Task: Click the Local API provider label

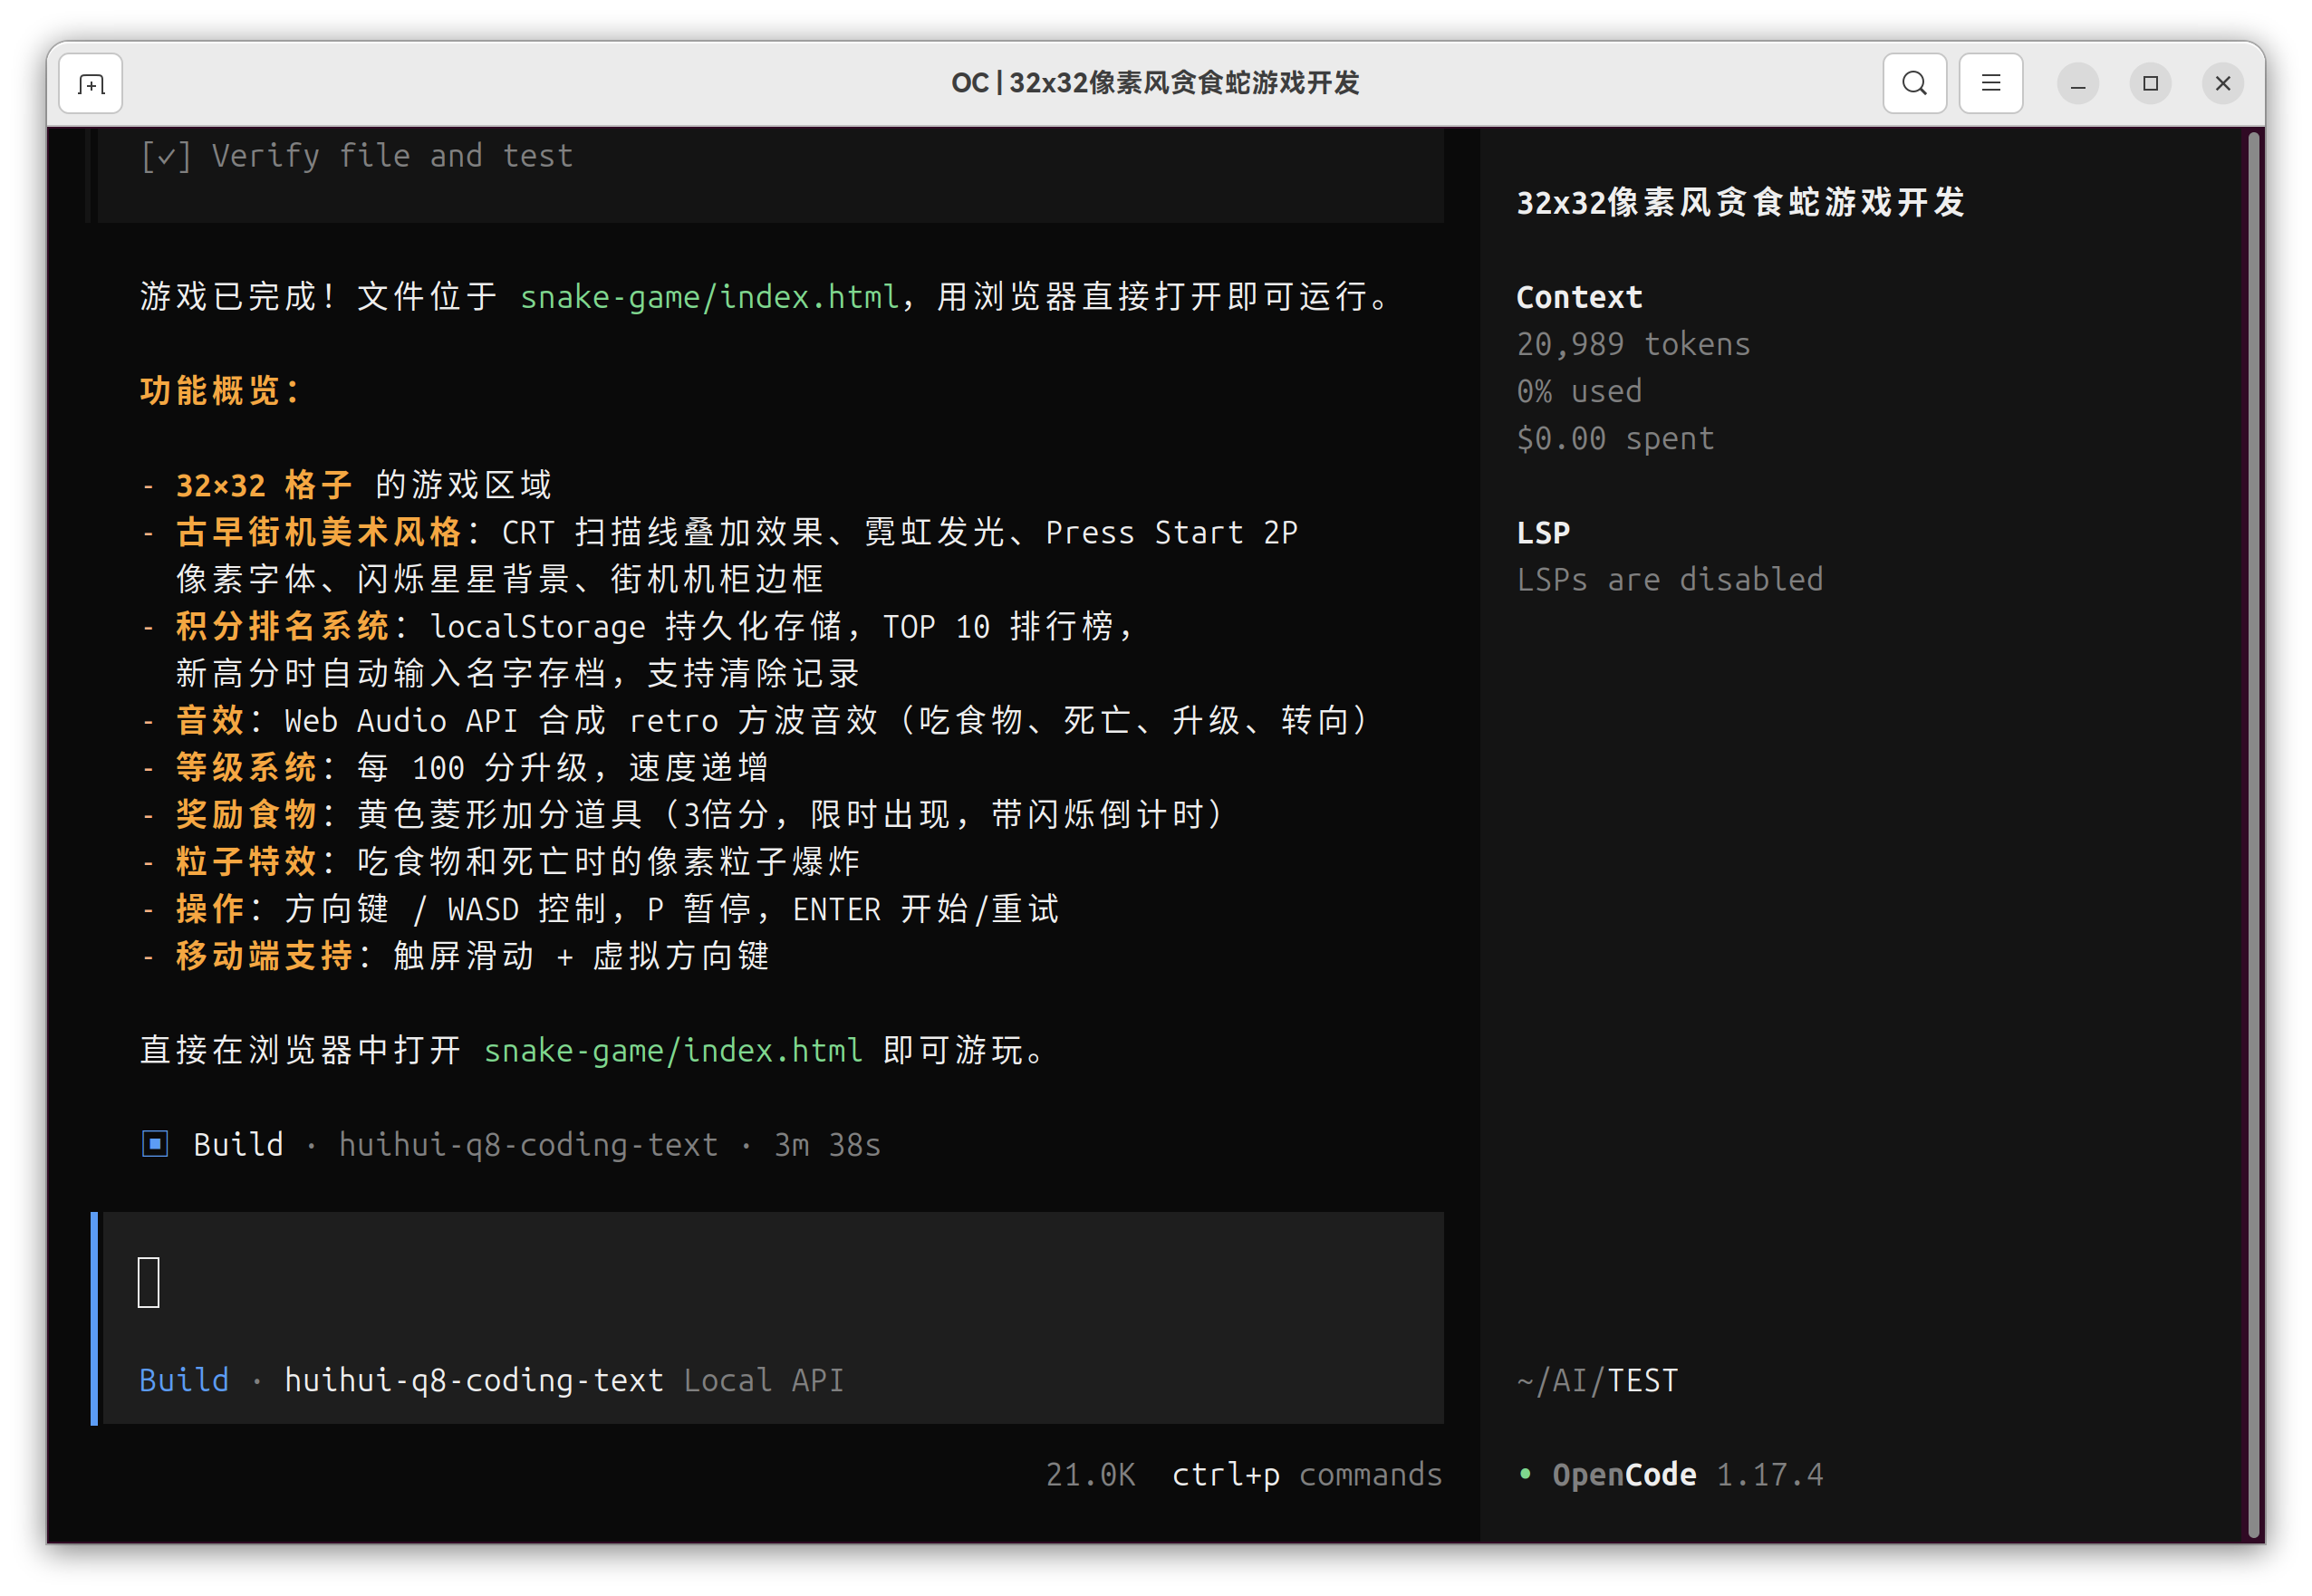Action: [764, 1380]
